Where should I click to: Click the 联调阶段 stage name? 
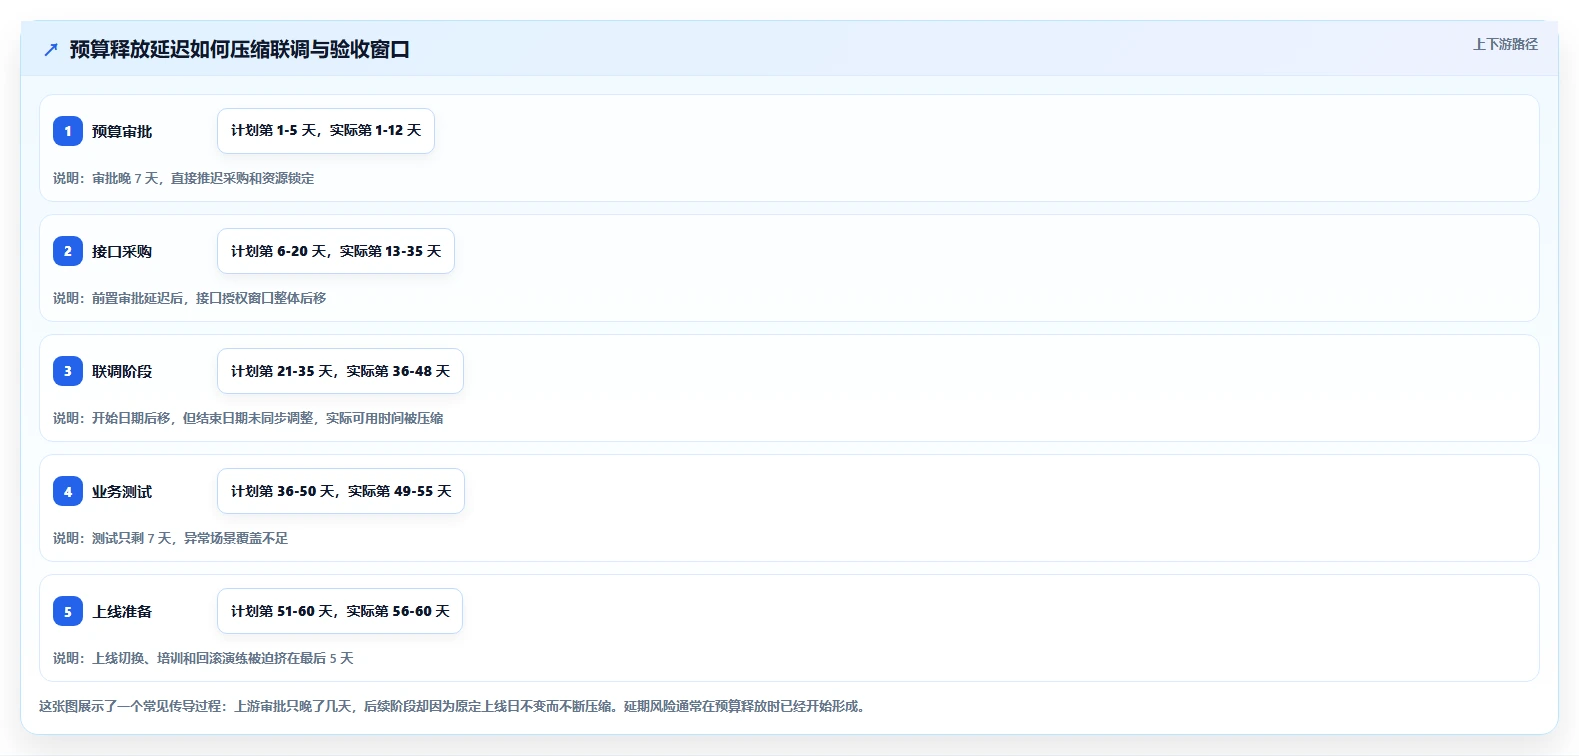click(122, 371)
